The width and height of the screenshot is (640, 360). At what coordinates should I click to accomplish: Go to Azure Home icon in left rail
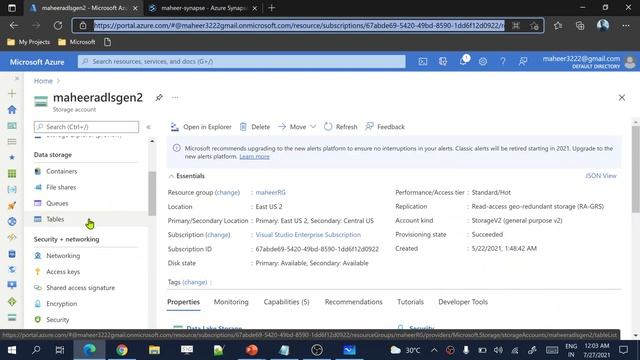(12, 109)
